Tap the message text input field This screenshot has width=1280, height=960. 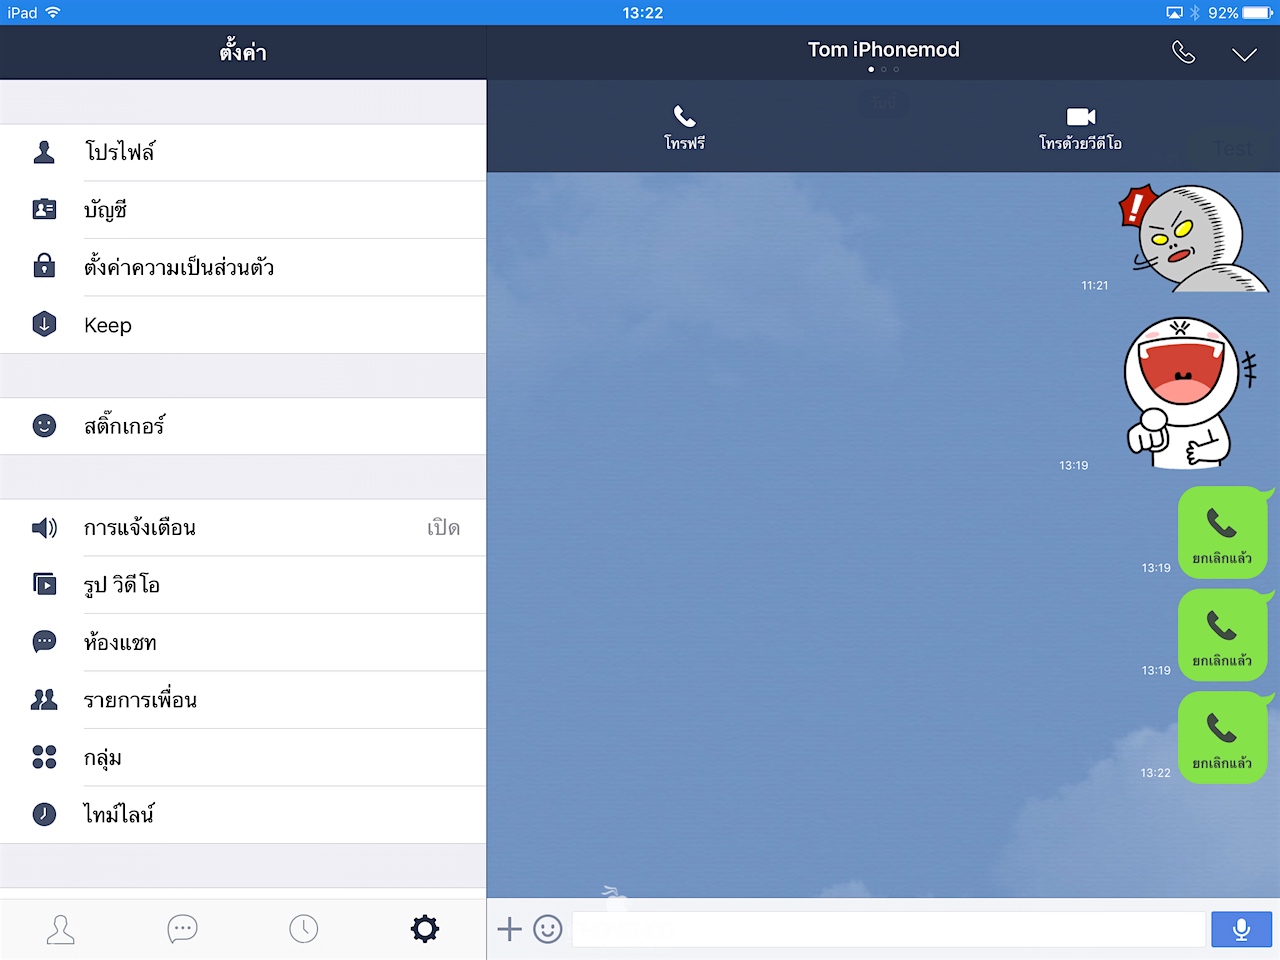888,929
